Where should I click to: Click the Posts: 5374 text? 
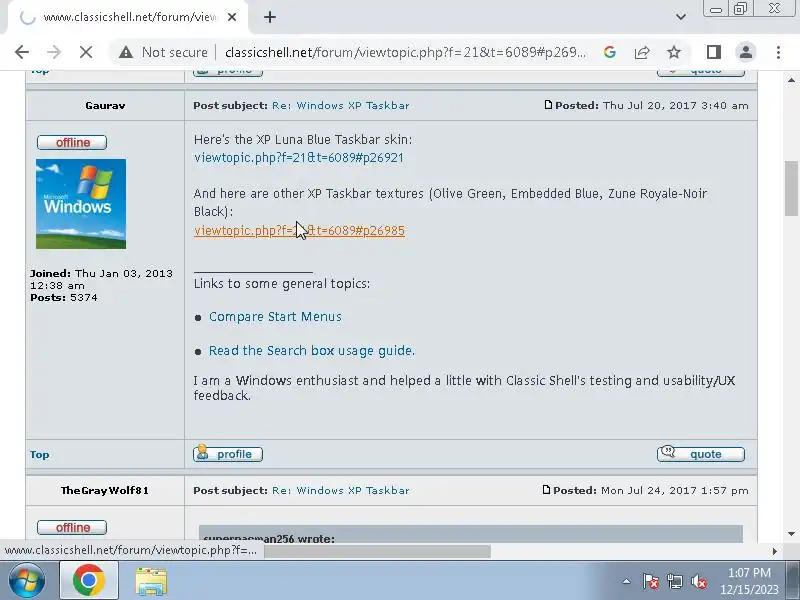tap(64, 297)
